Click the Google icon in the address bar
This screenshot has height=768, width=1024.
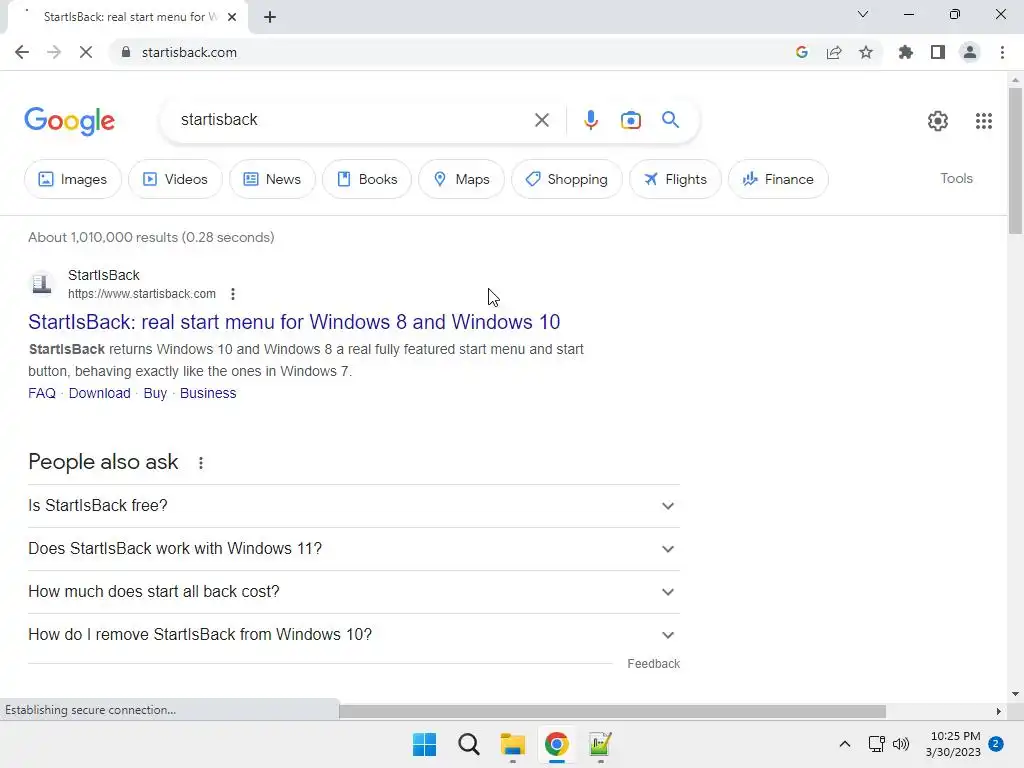coord(802,52)
